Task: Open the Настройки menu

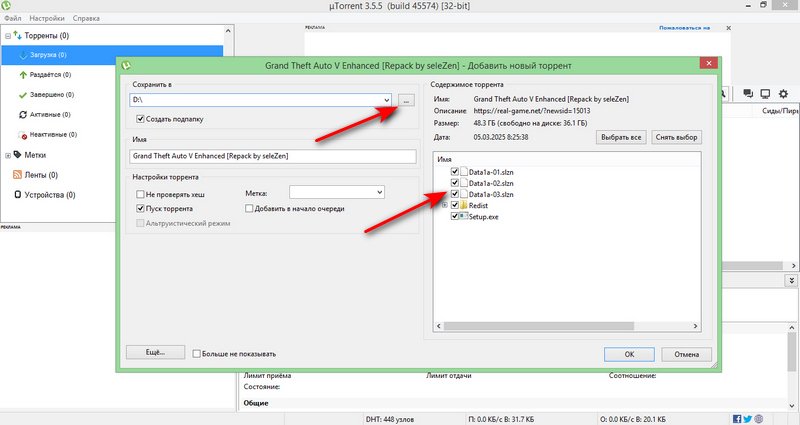Action: coord(48,18)
